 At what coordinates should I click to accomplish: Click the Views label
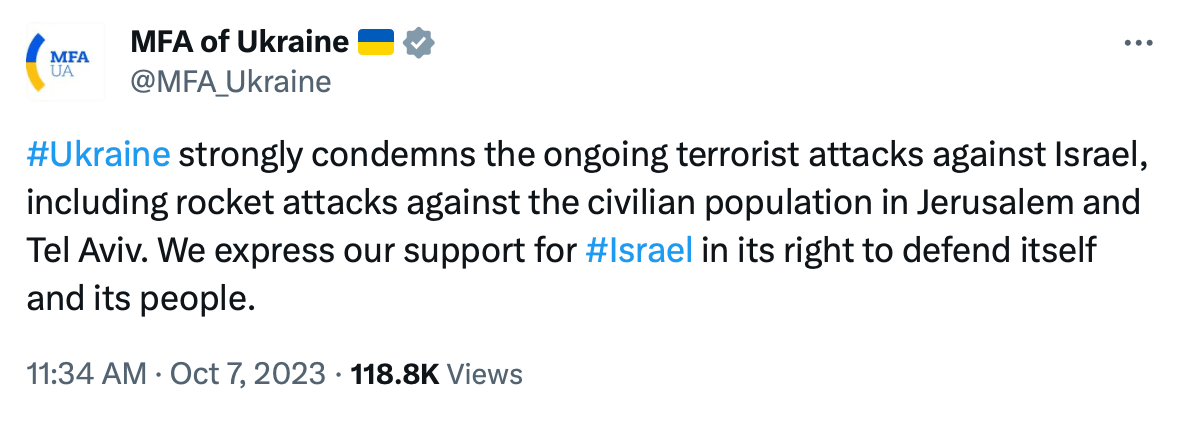click(x=484, y=374)
